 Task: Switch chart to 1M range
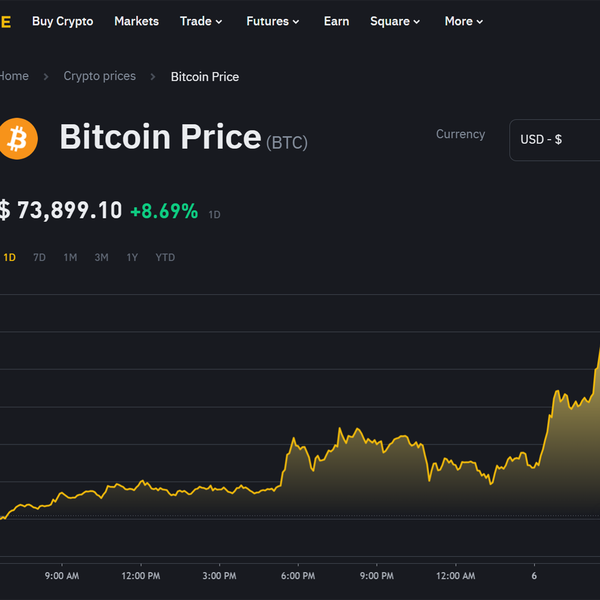[70, 257]
